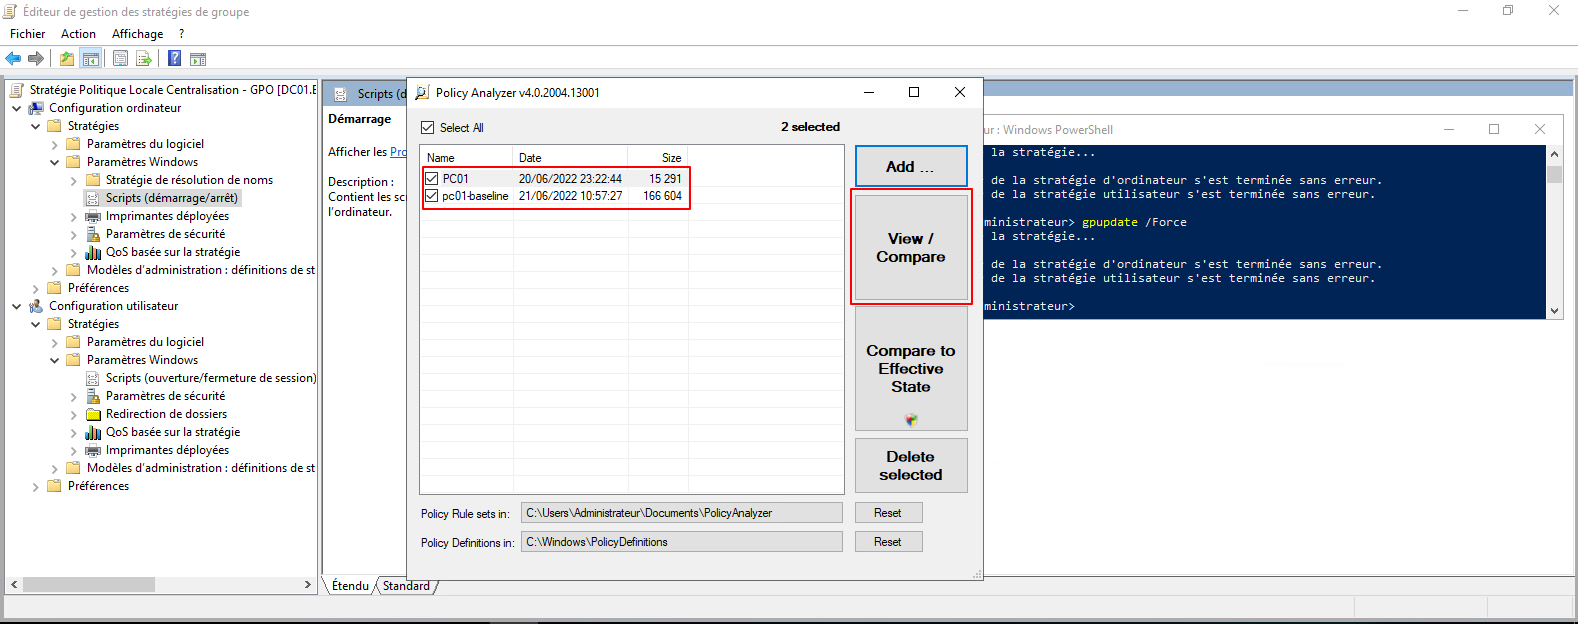Viewport: 1578px width, 624px height.
Task: Expand Imprimantes déployées under Configuration ordinateur
Action: (73, 216)
